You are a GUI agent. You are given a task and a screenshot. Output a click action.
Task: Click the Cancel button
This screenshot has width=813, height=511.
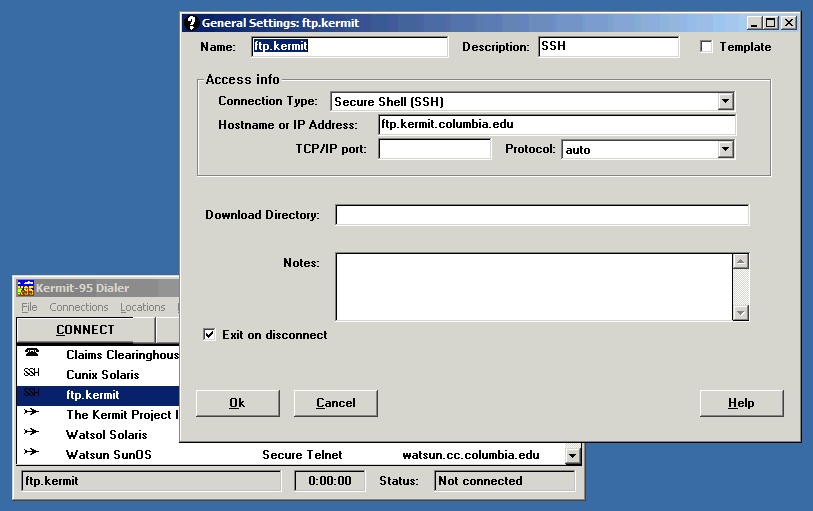coord(335,403)
